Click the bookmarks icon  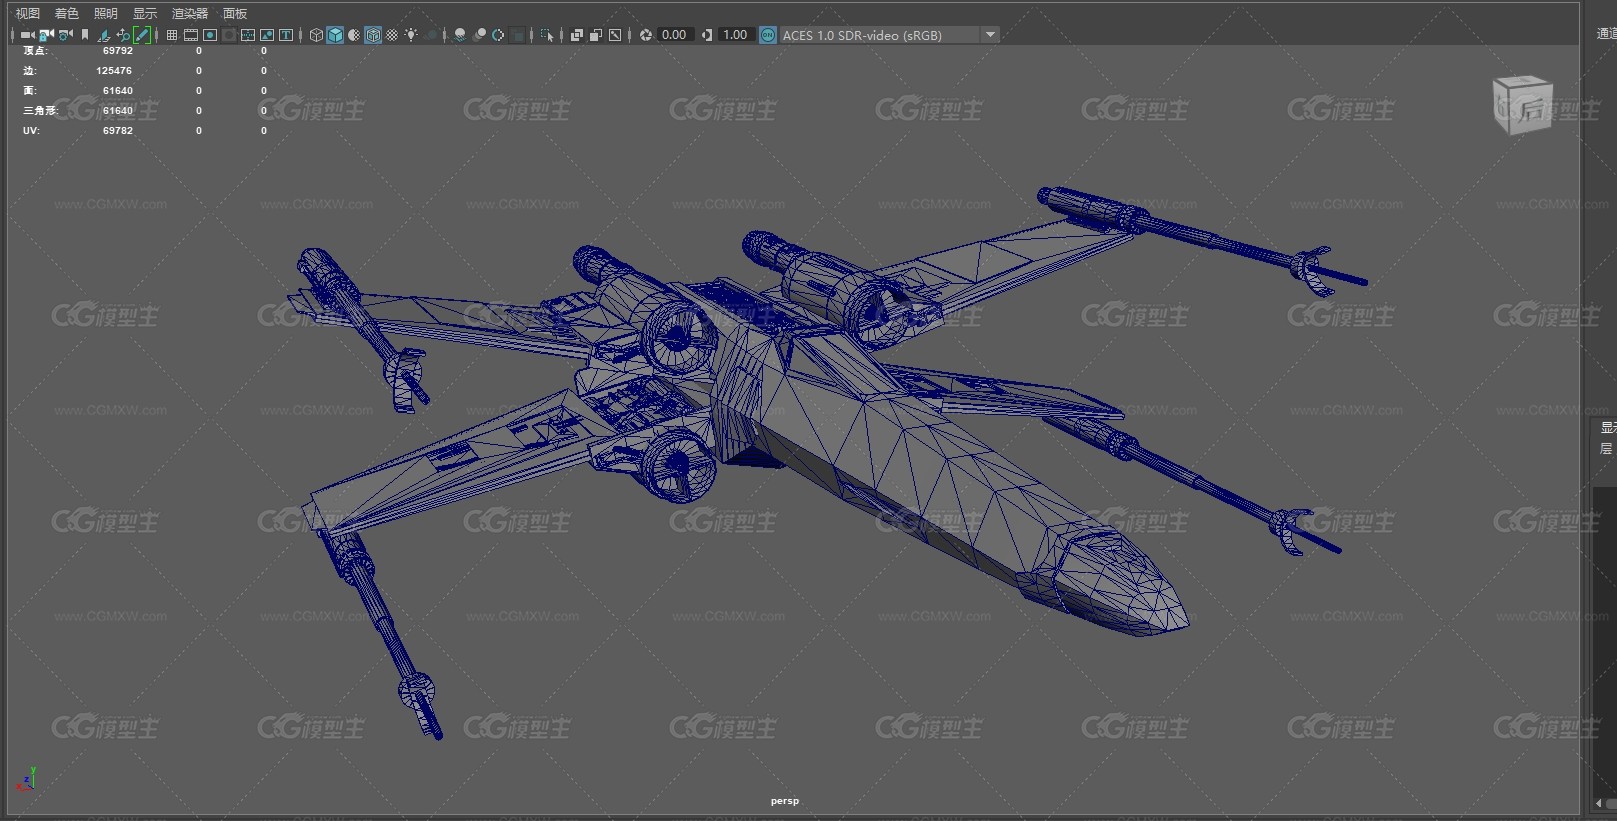[85, 35]
